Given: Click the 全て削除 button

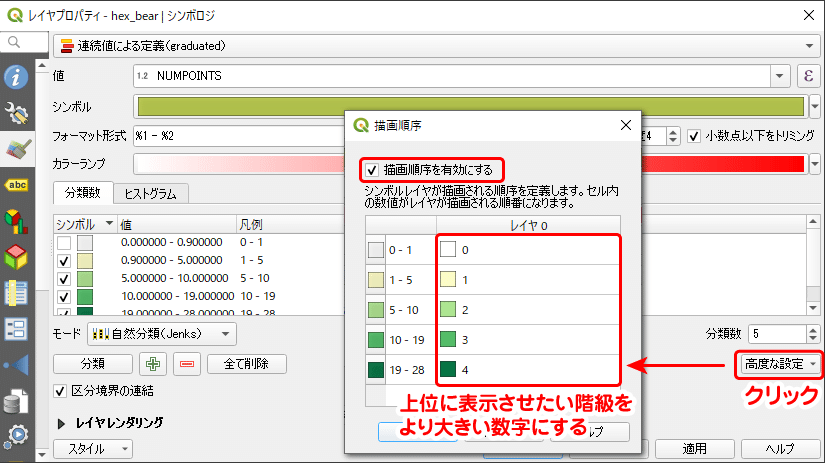Looking at the screenshot, I should (x=246, y=364).
